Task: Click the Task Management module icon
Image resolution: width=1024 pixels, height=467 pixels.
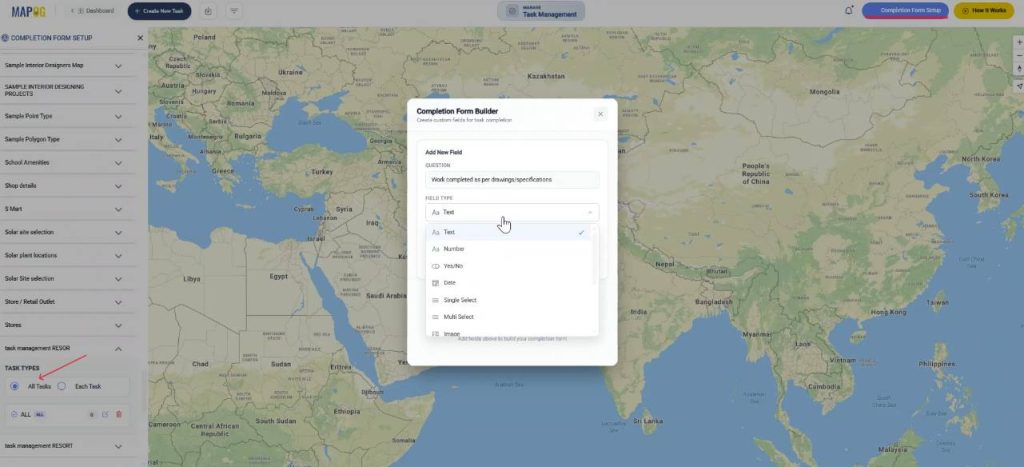Action: tap(512, 11)
